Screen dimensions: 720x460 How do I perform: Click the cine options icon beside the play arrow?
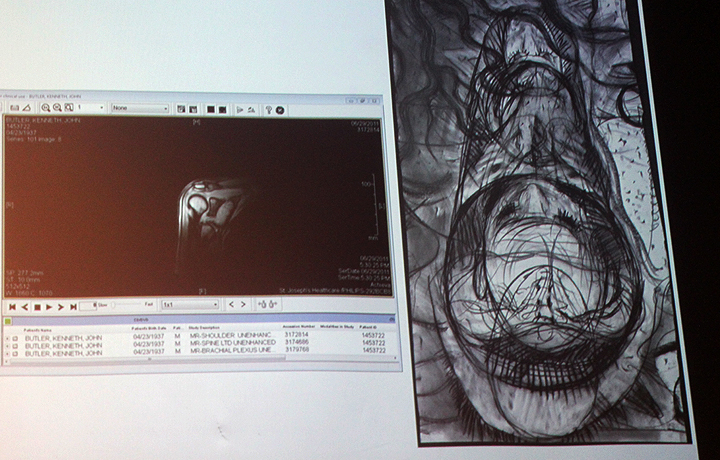(x=251, y=110)
